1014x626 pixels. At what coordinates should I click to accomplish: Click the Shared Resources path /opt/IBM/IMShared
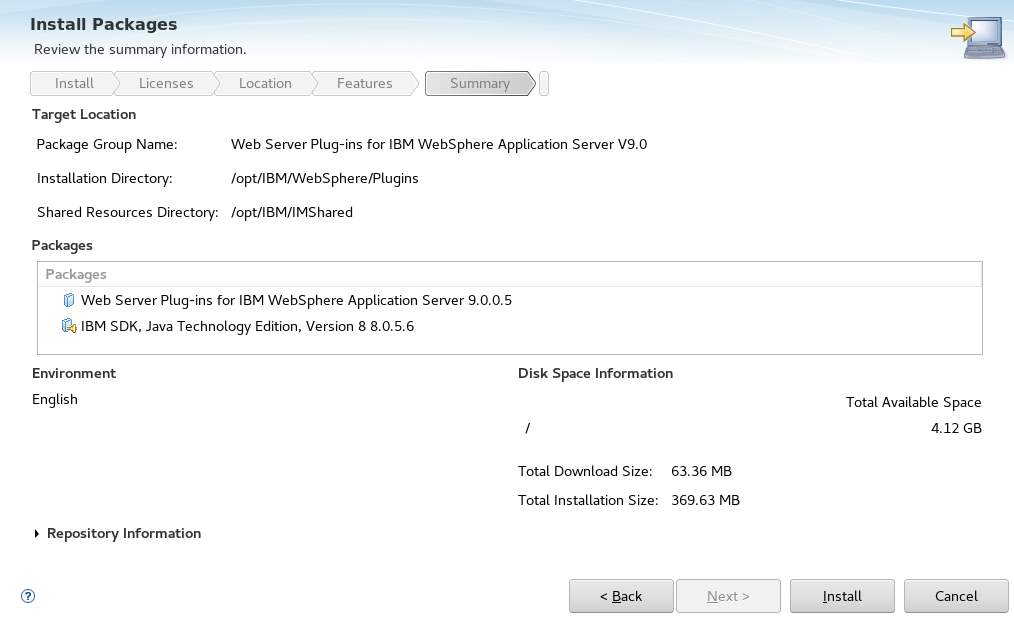click(292, 212)
